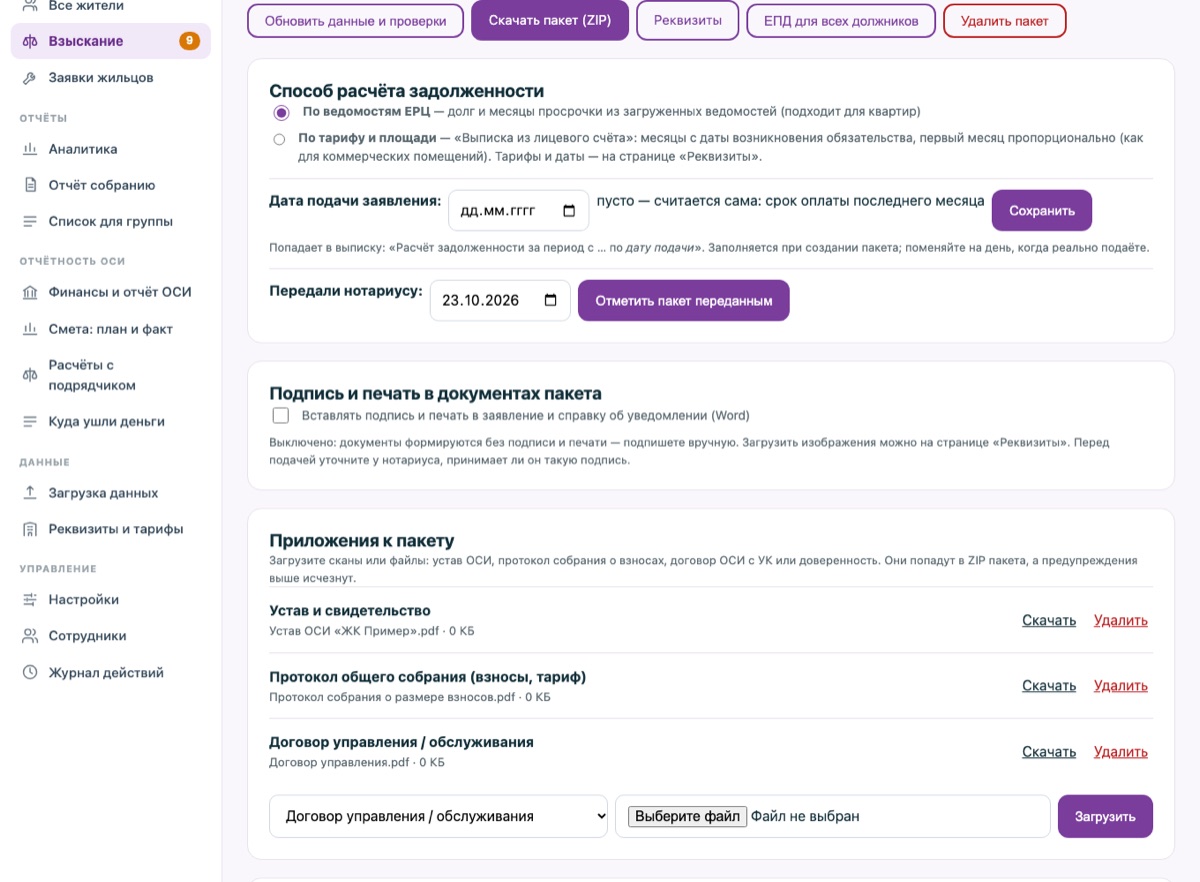
Task: Click Обновить данные и проверки button
Action: pos(355,21)
